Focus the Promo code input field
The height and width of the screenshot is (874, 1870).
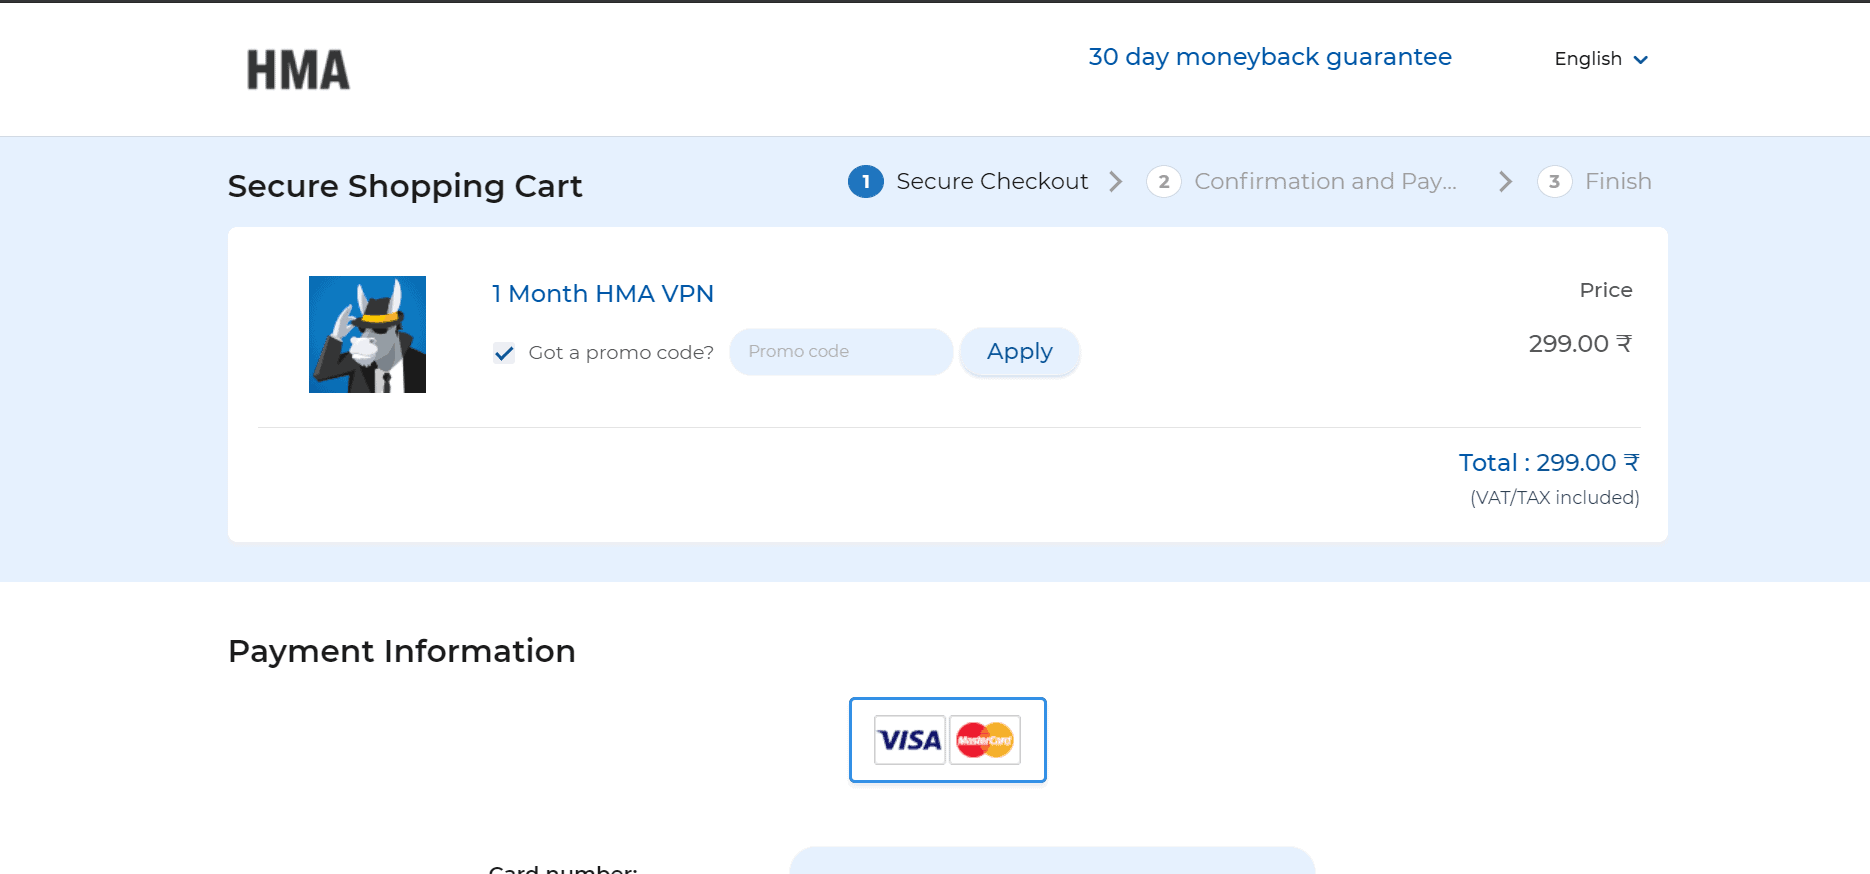(x=841, y=352)
